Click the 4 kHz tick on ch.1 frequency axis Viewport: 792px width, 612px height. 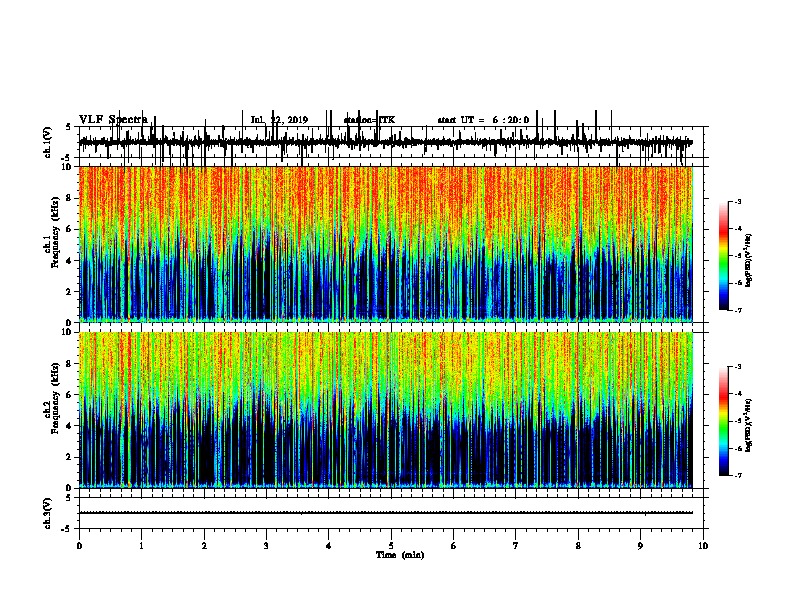(70, 261)
